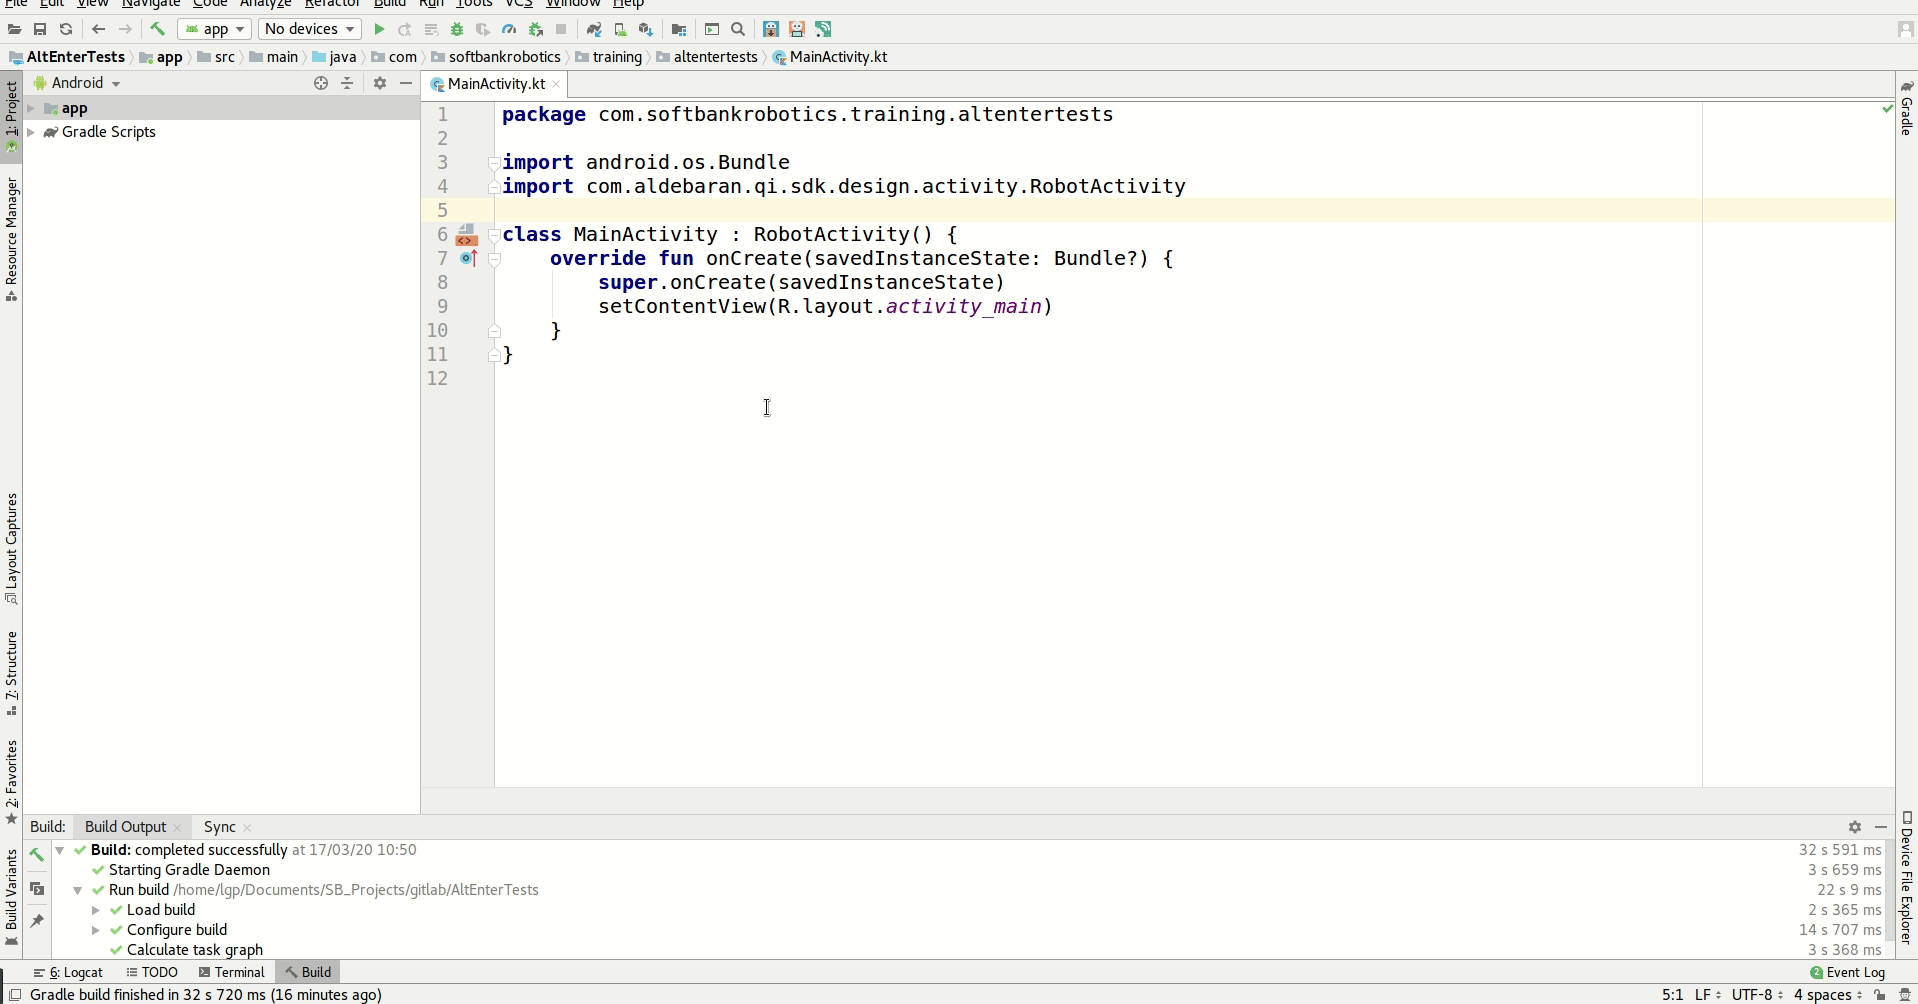Click the Sync Project with Gradle Files icon

tap(594, 29)
